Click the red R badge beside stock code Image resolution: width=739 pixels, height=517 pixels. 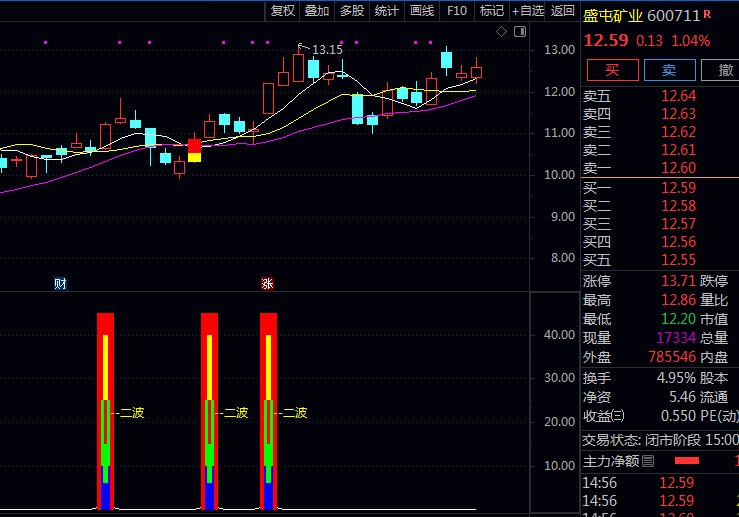tap(707, 14)
